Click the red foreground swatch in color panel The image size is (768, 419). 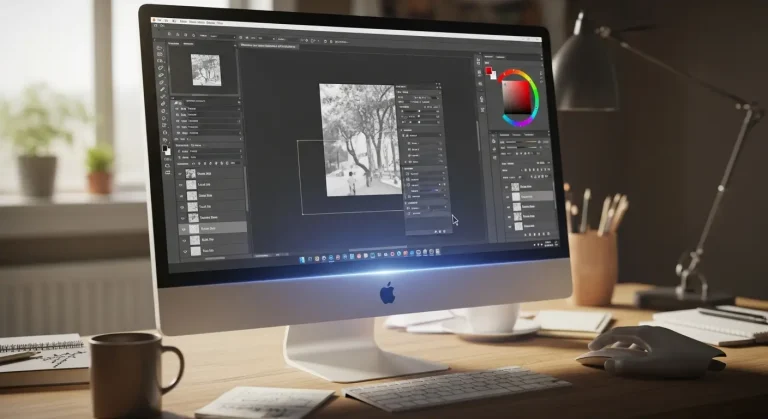coord(488,71)
